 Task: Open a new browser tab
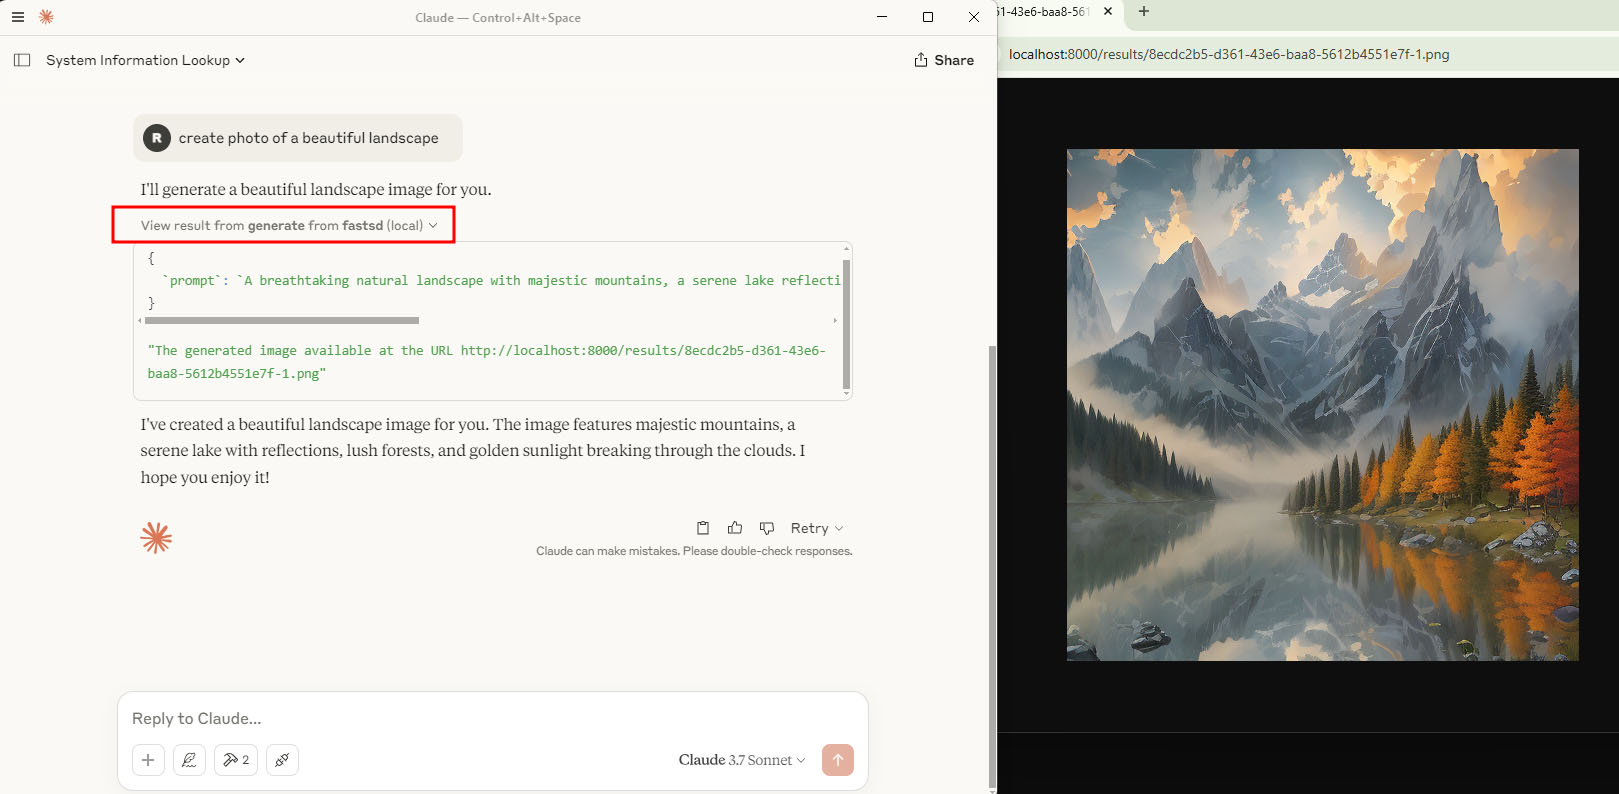pyautogui.click(x=1144, y=11)
